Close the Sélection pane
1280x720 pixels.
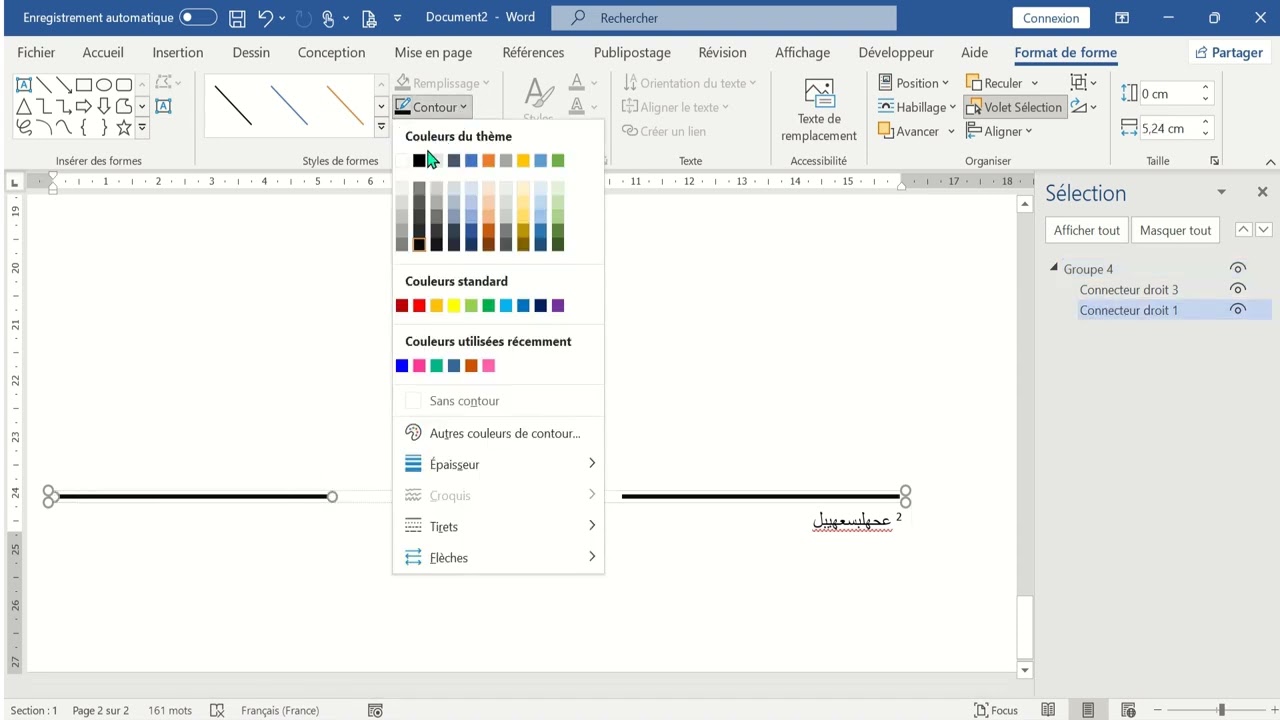coord(1262,192)
